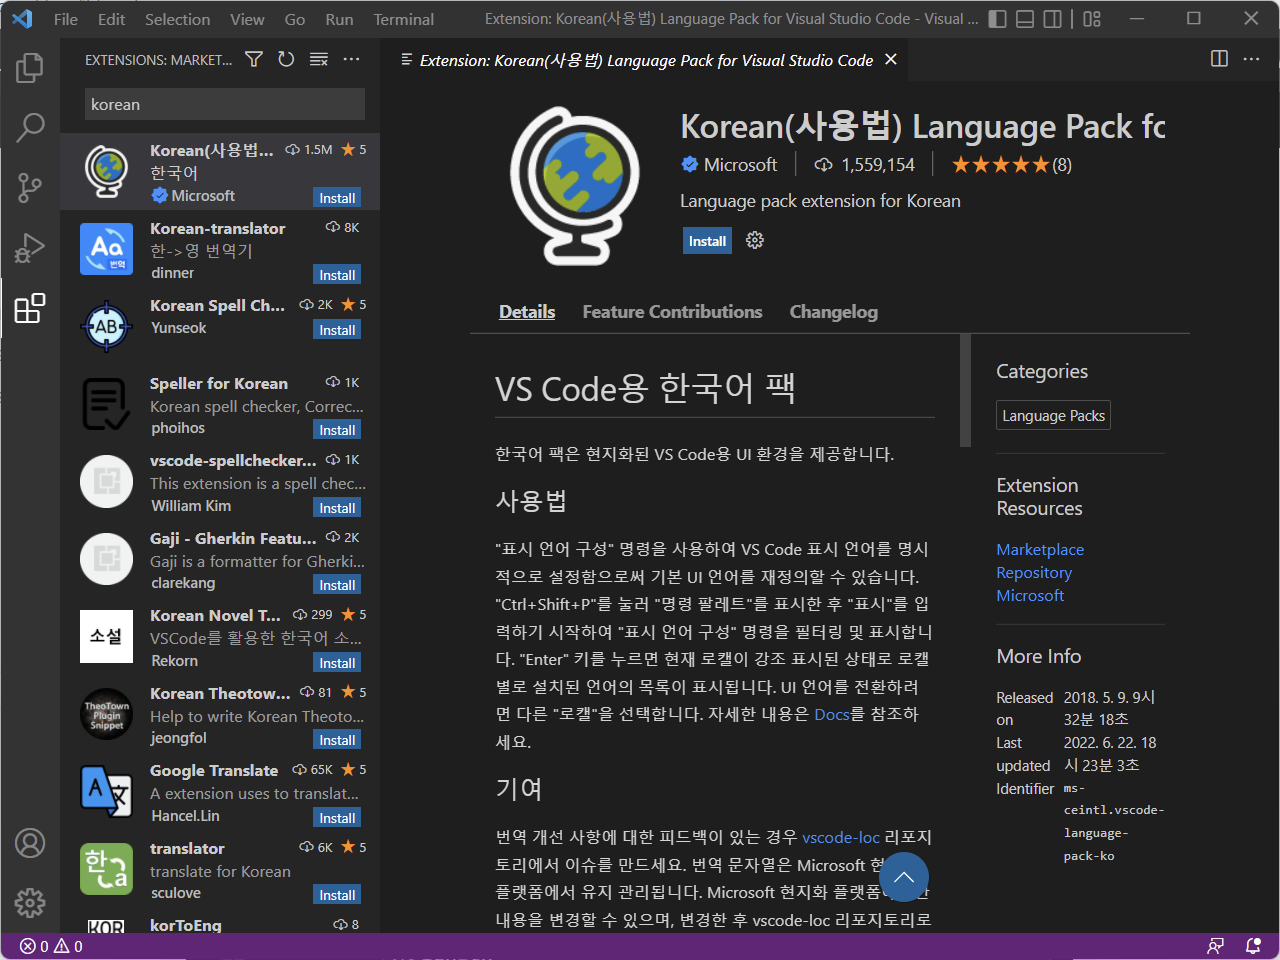1280x960 pixels.
Task: Switch to Feature Contributions tab
Action: (x=672, y=312)
